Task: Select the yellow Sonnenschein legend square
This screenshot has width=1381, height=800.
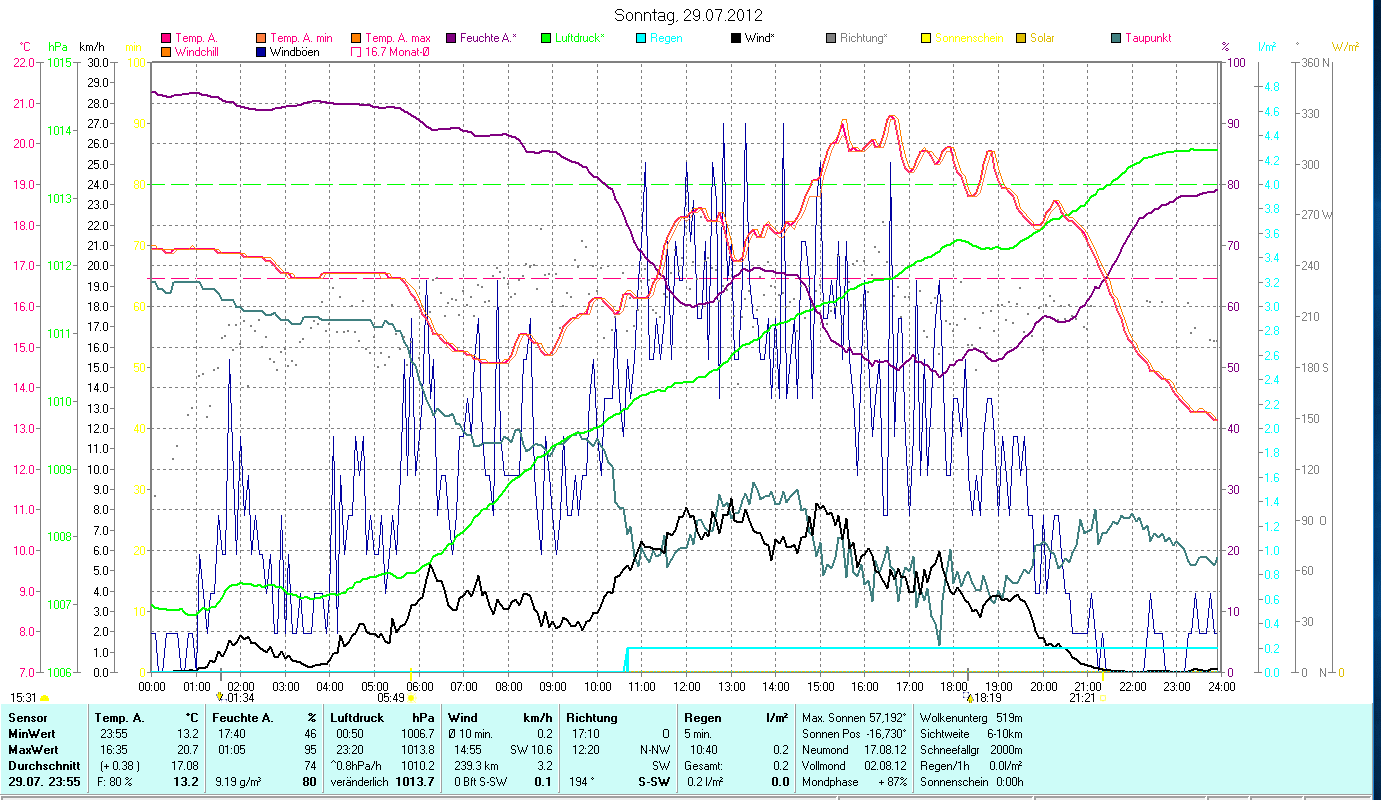Action: coord(925,38)
